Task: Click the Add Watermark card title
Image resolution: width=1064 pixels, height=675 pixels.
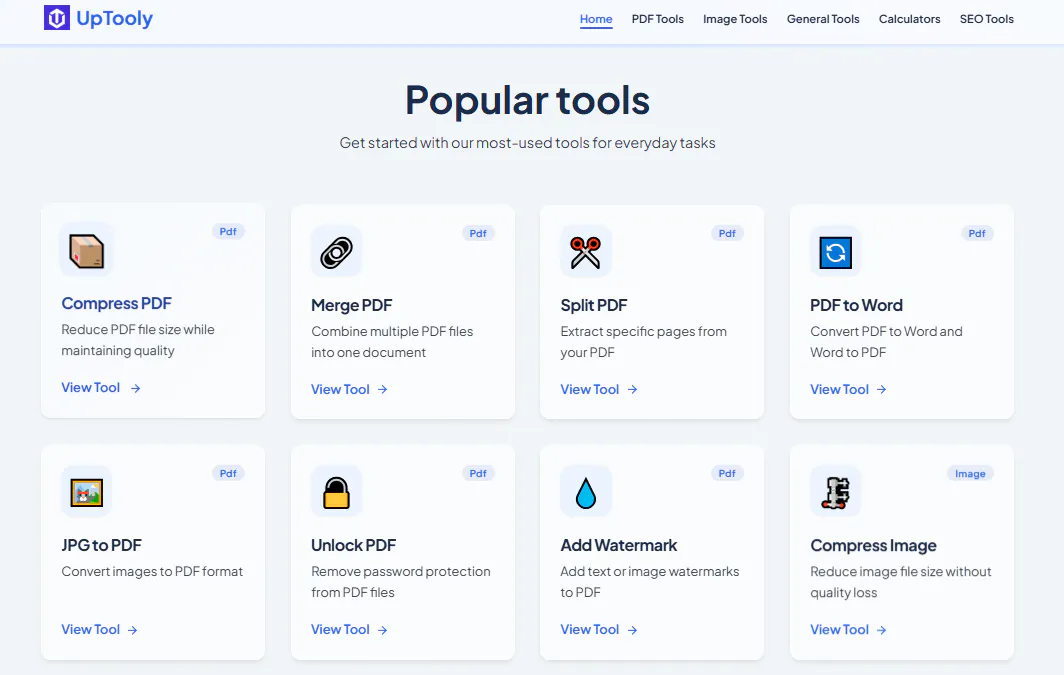Action: [619, 545]
